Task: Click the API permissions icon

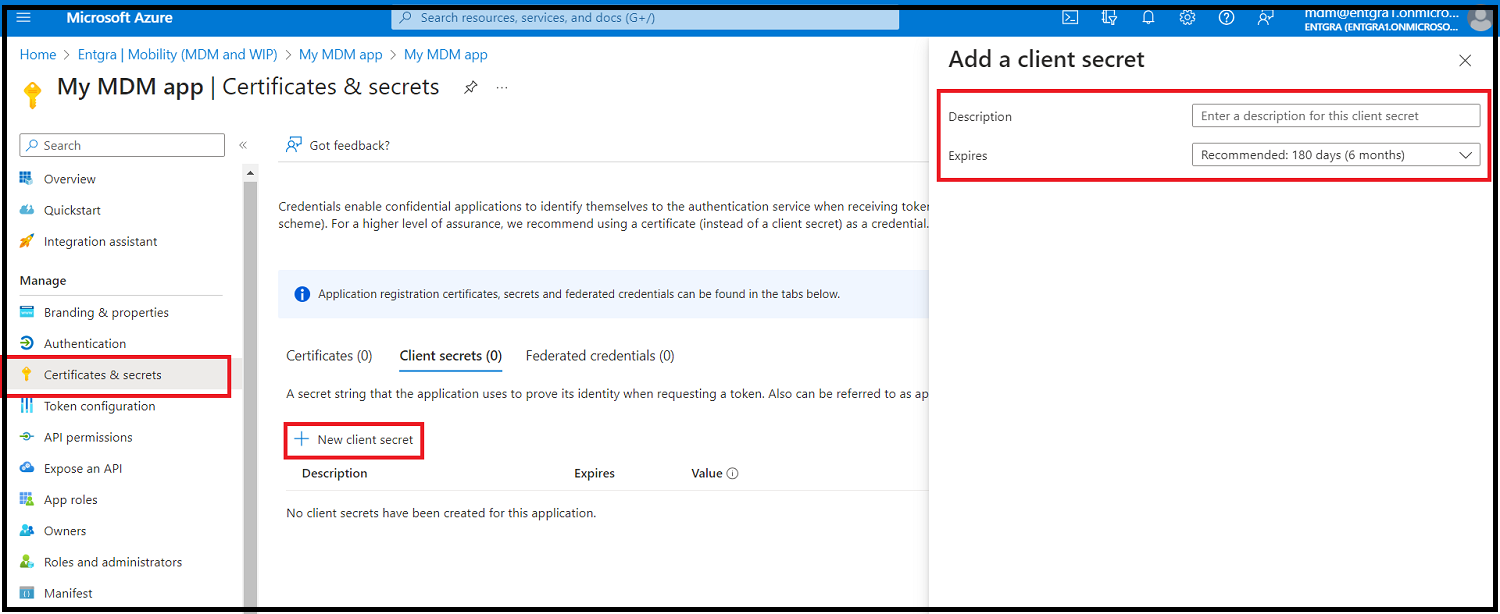Action: click(x=27, y=437)
